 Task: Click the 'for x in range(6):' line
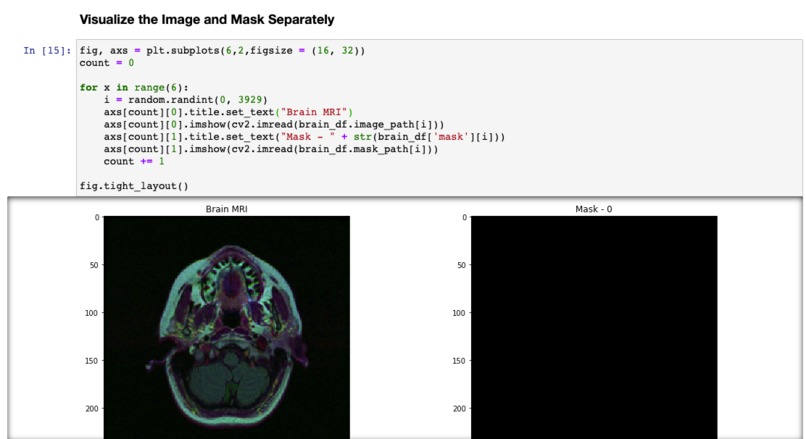click(x=134, y=87)
